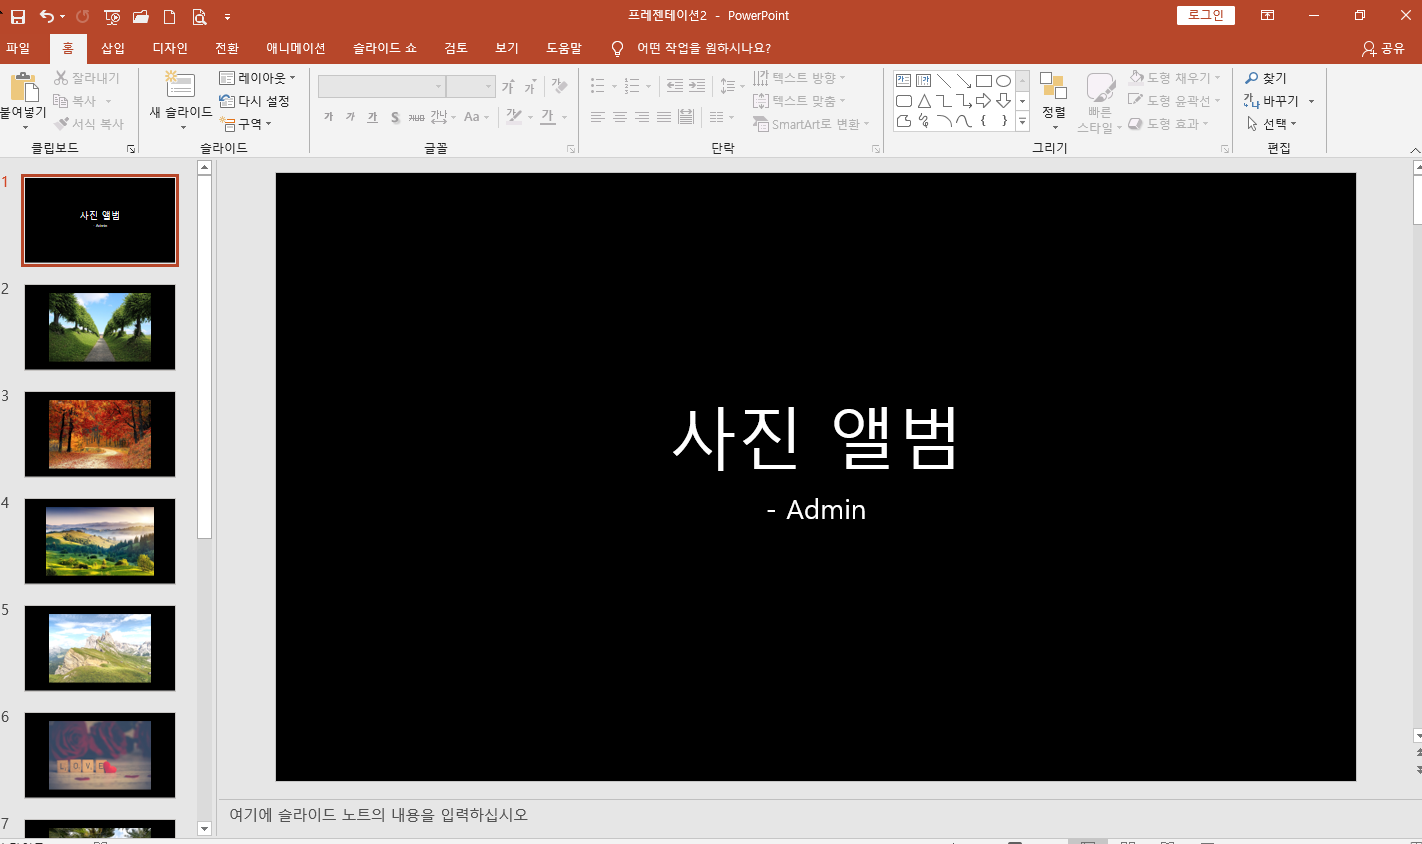The width and height of the screenshot is (1422, 844).
Task: Open the 검토 review tab
Action: [x=456, y=48]
